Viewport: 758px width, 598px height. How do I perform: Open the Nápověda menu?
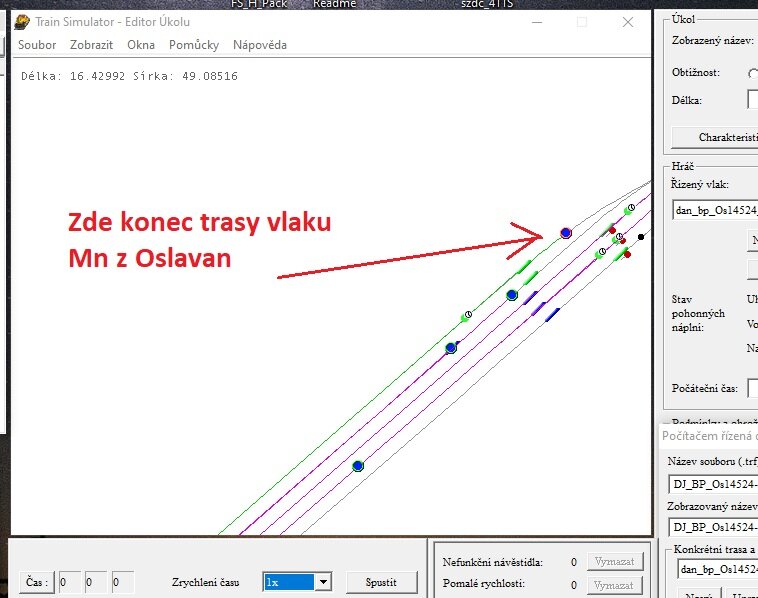coord(260,45)
